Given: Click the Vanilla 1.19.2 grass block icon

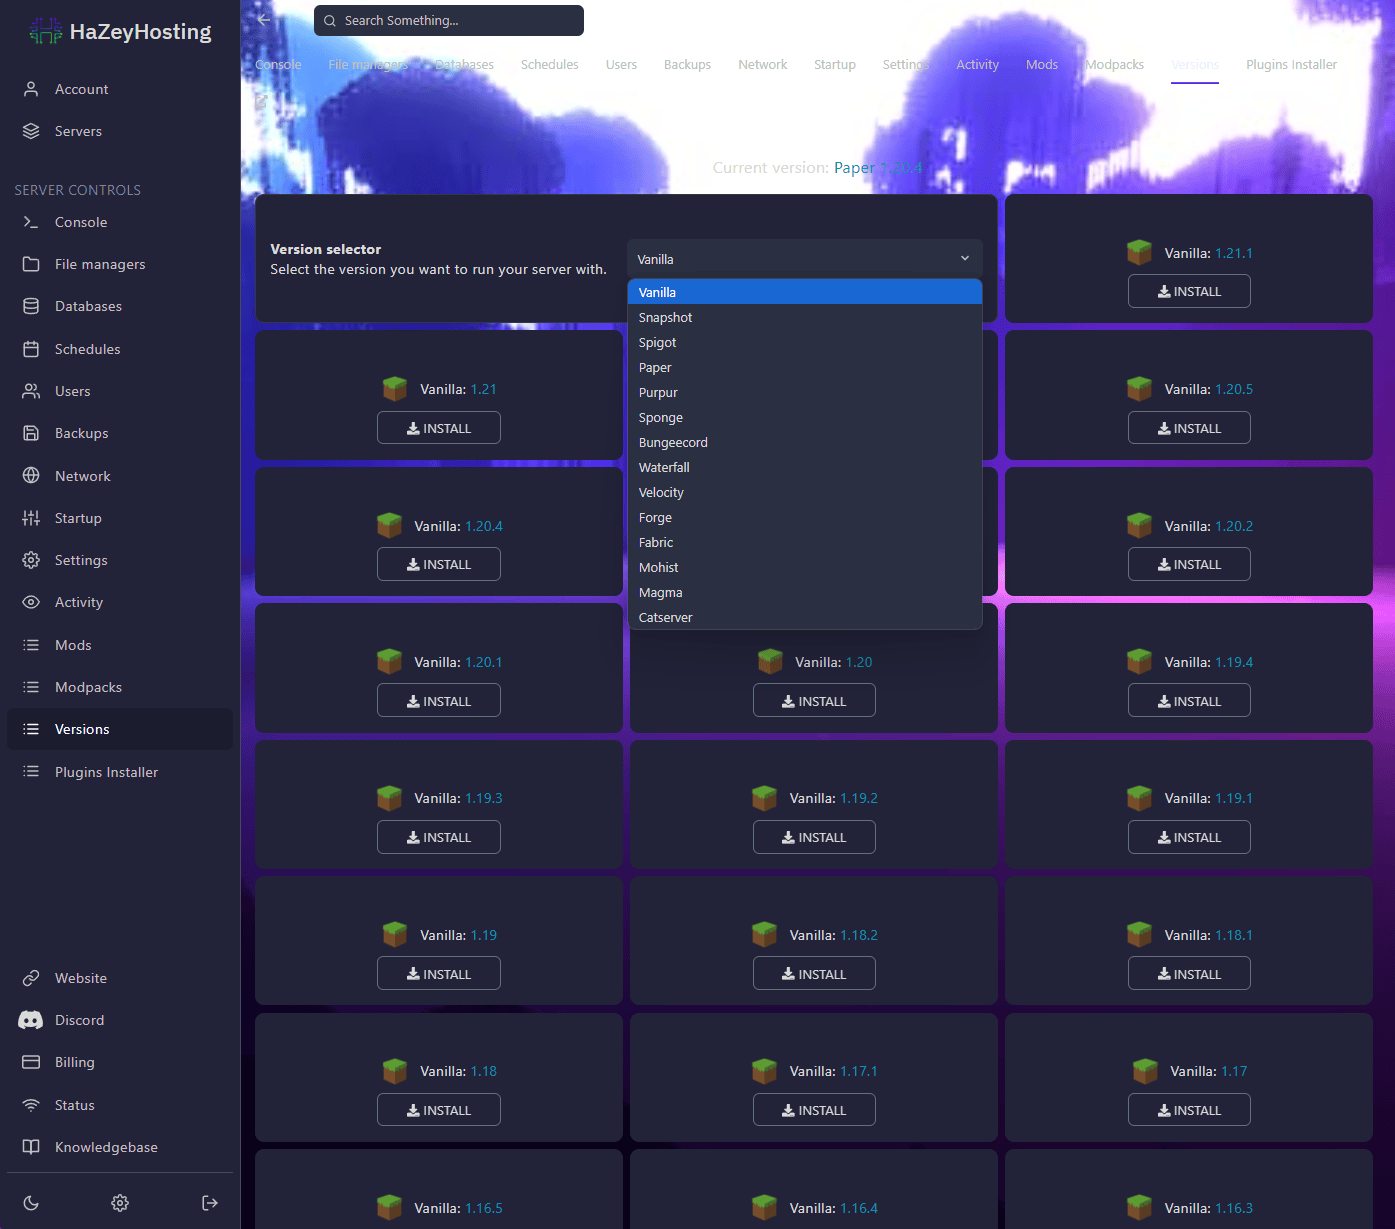Looking at the screenshot, I should click(764, 798).
